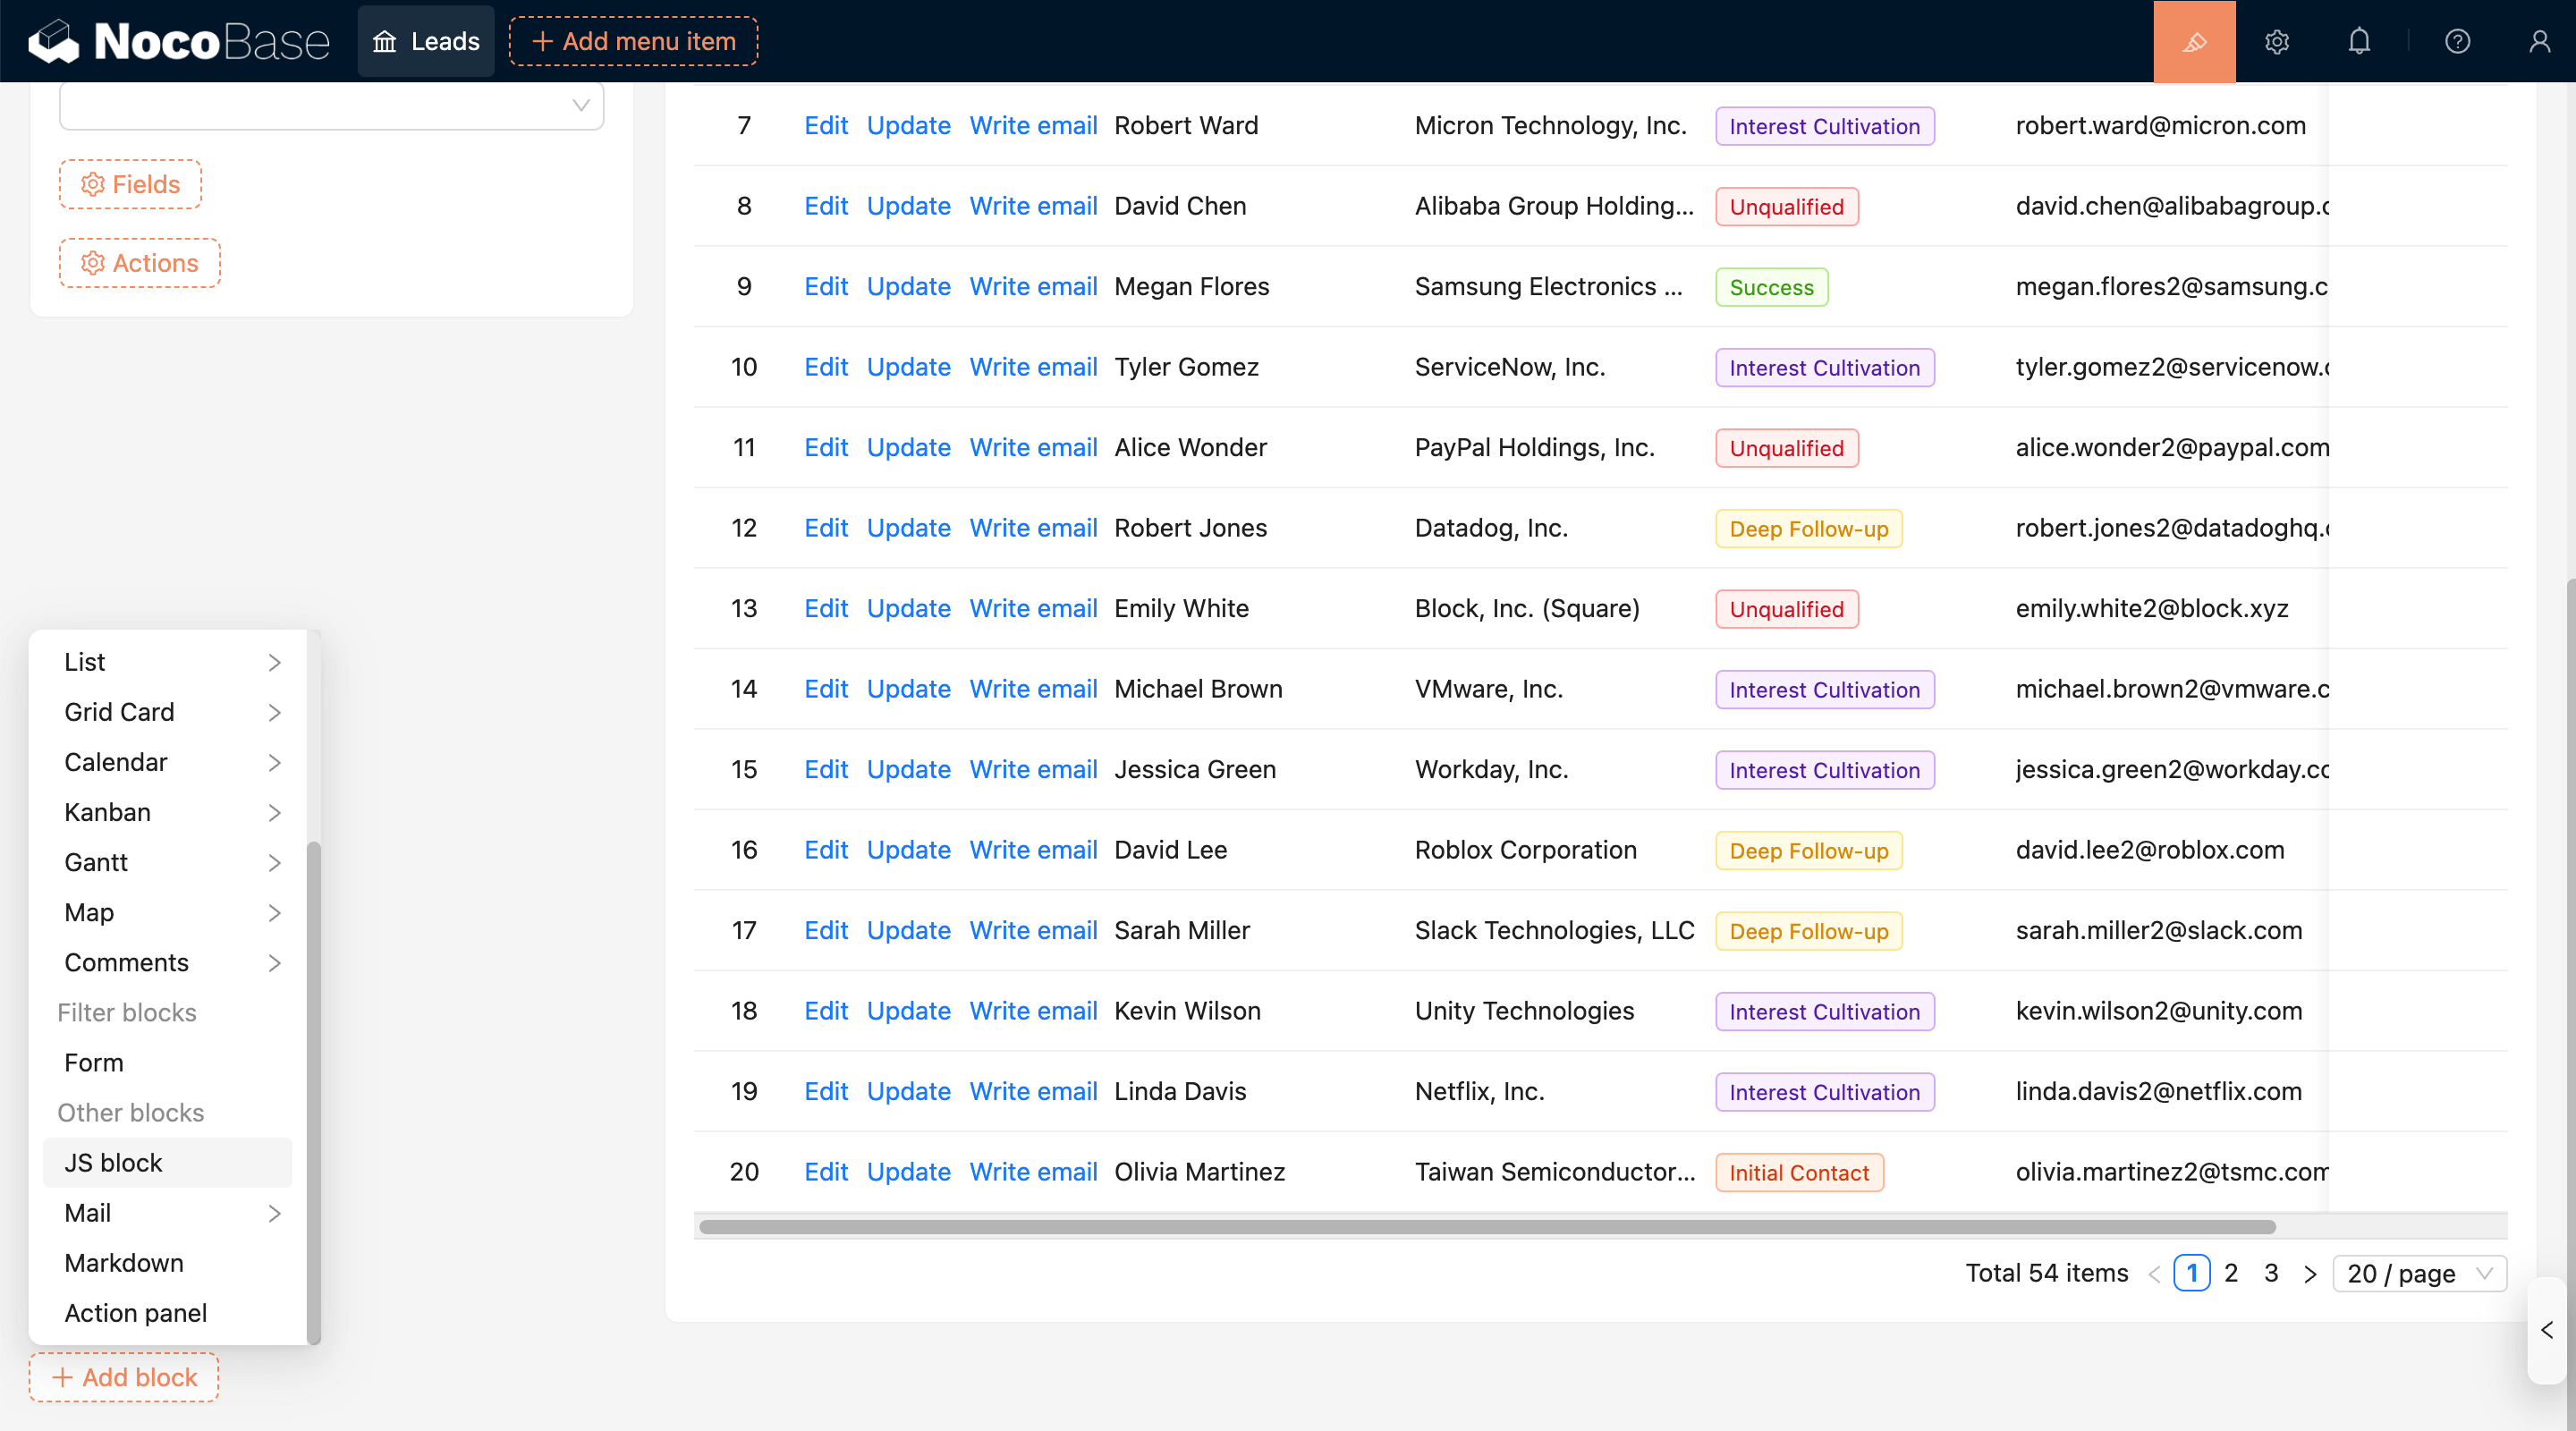2576x1431 pixels.
Task: Open Fields gear configuration
Action: pyautogui.click(x=131, y=184)
